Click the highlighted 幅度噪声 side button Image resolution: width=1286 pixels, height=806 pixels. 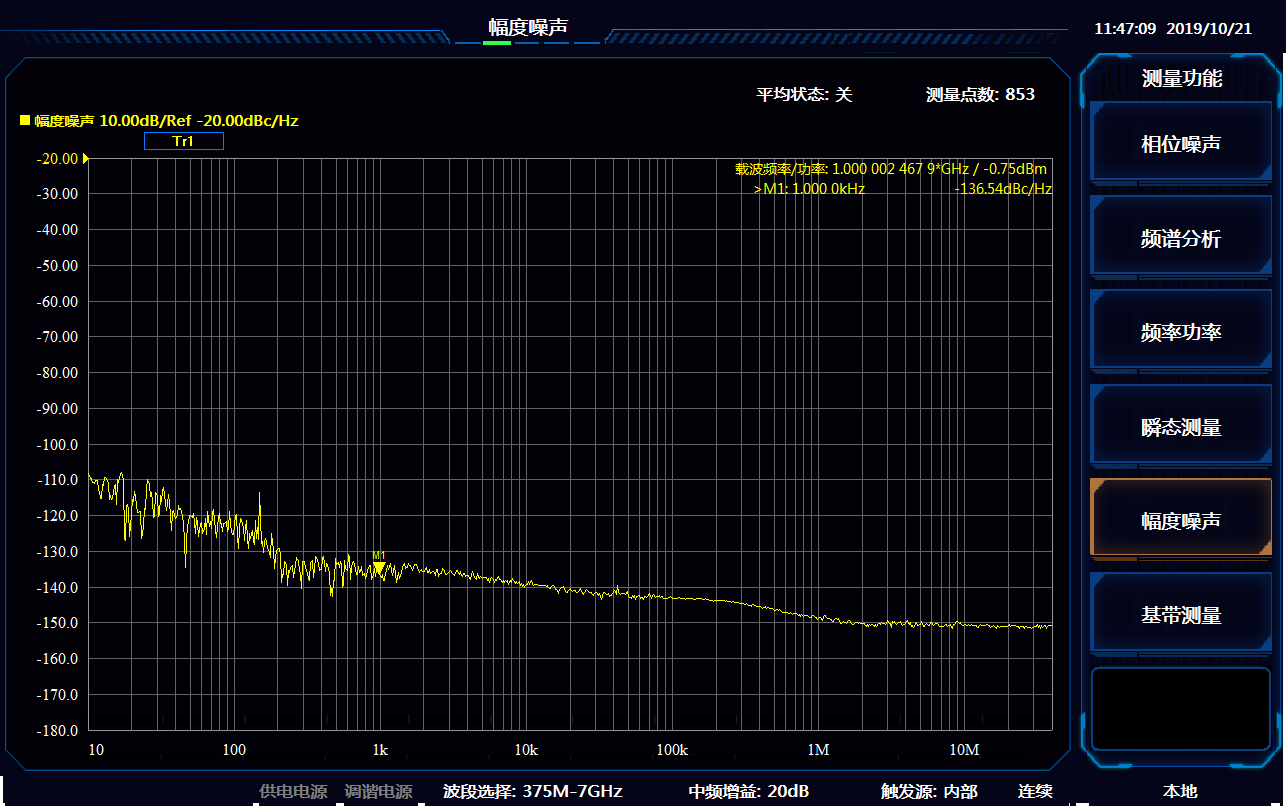tap(1180, 521)
